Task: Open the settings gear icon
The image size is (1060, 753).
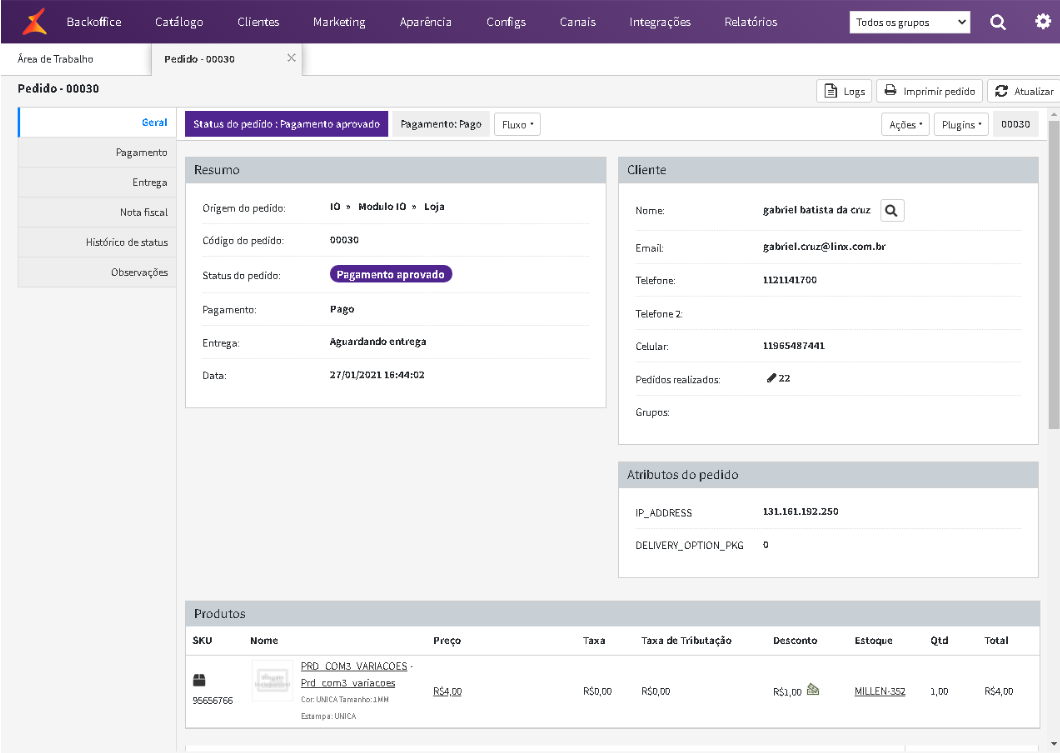Action: pos(1042,21)
